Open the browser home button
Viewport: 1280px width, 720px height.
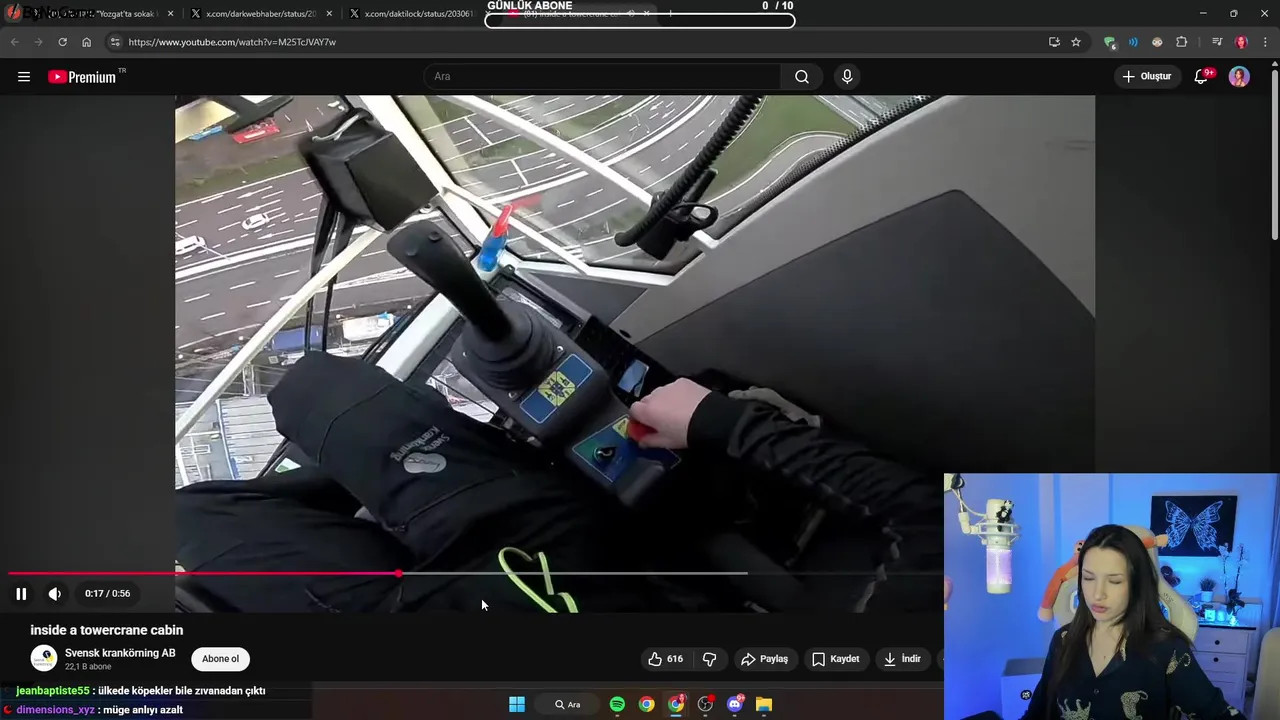[x=86, y=42]
